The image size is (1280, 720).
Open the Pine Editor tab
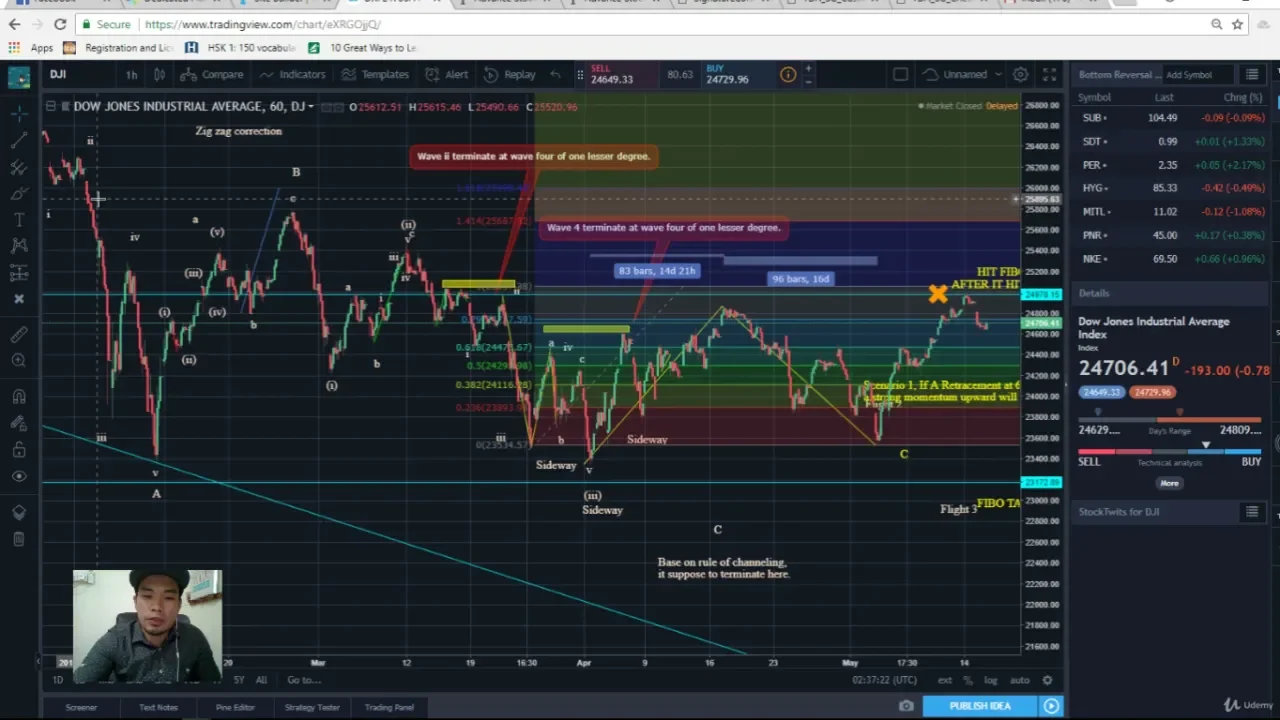pyautogui.click(x=235, y=707)
